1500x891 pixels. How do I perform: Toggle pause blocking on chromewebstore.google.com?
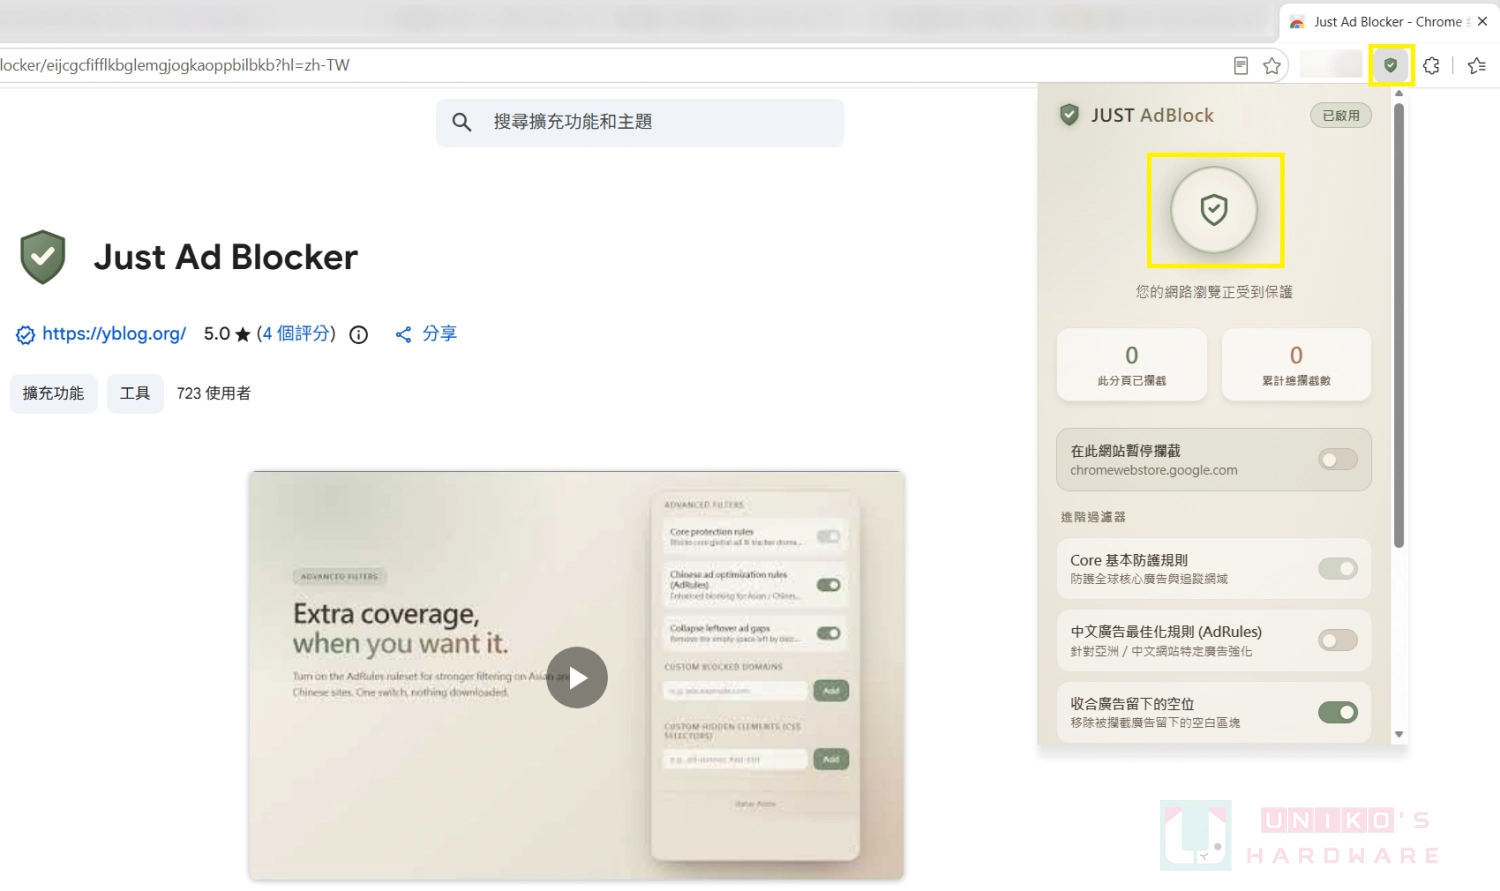coord(1337,460)
